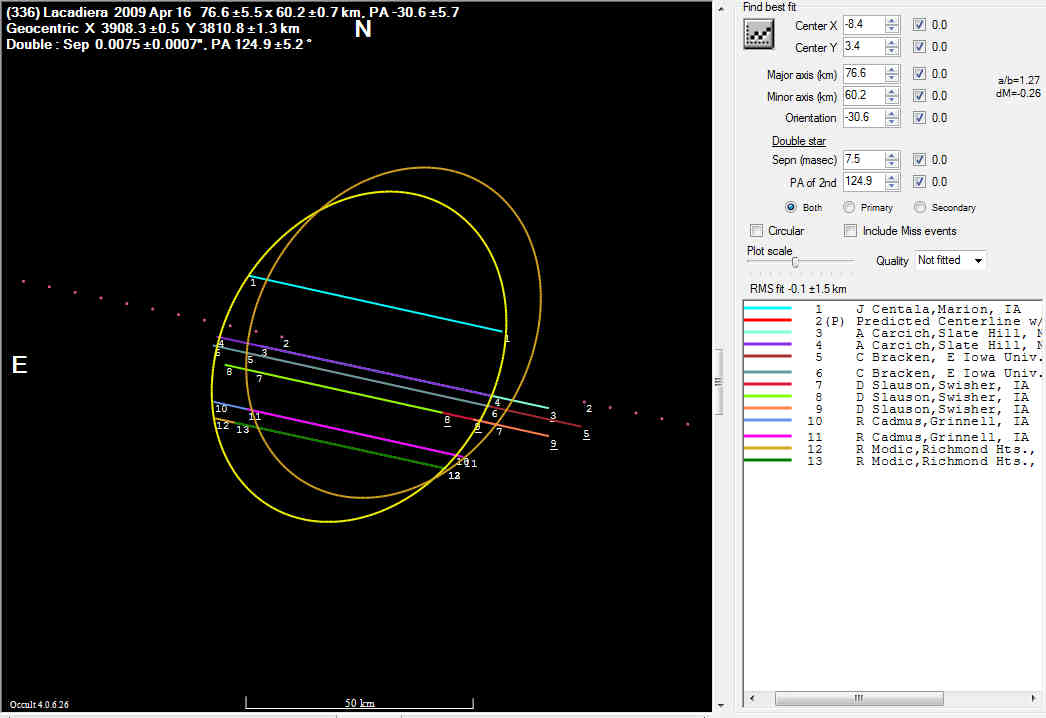Enable the Circular checkbox

pos(756,231)
